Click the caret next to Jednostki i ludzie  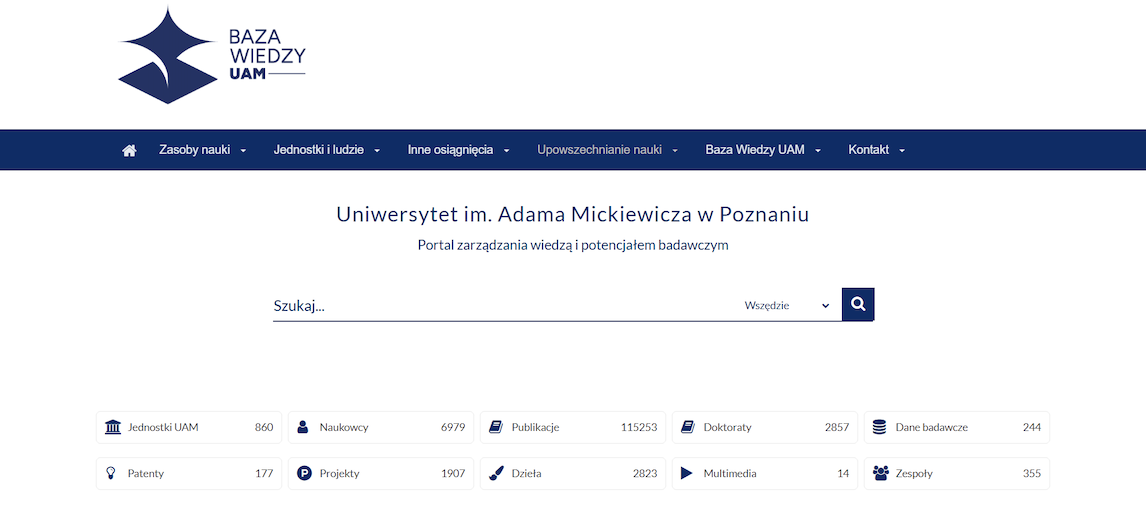pyautogui.click(x=377, y=151)
